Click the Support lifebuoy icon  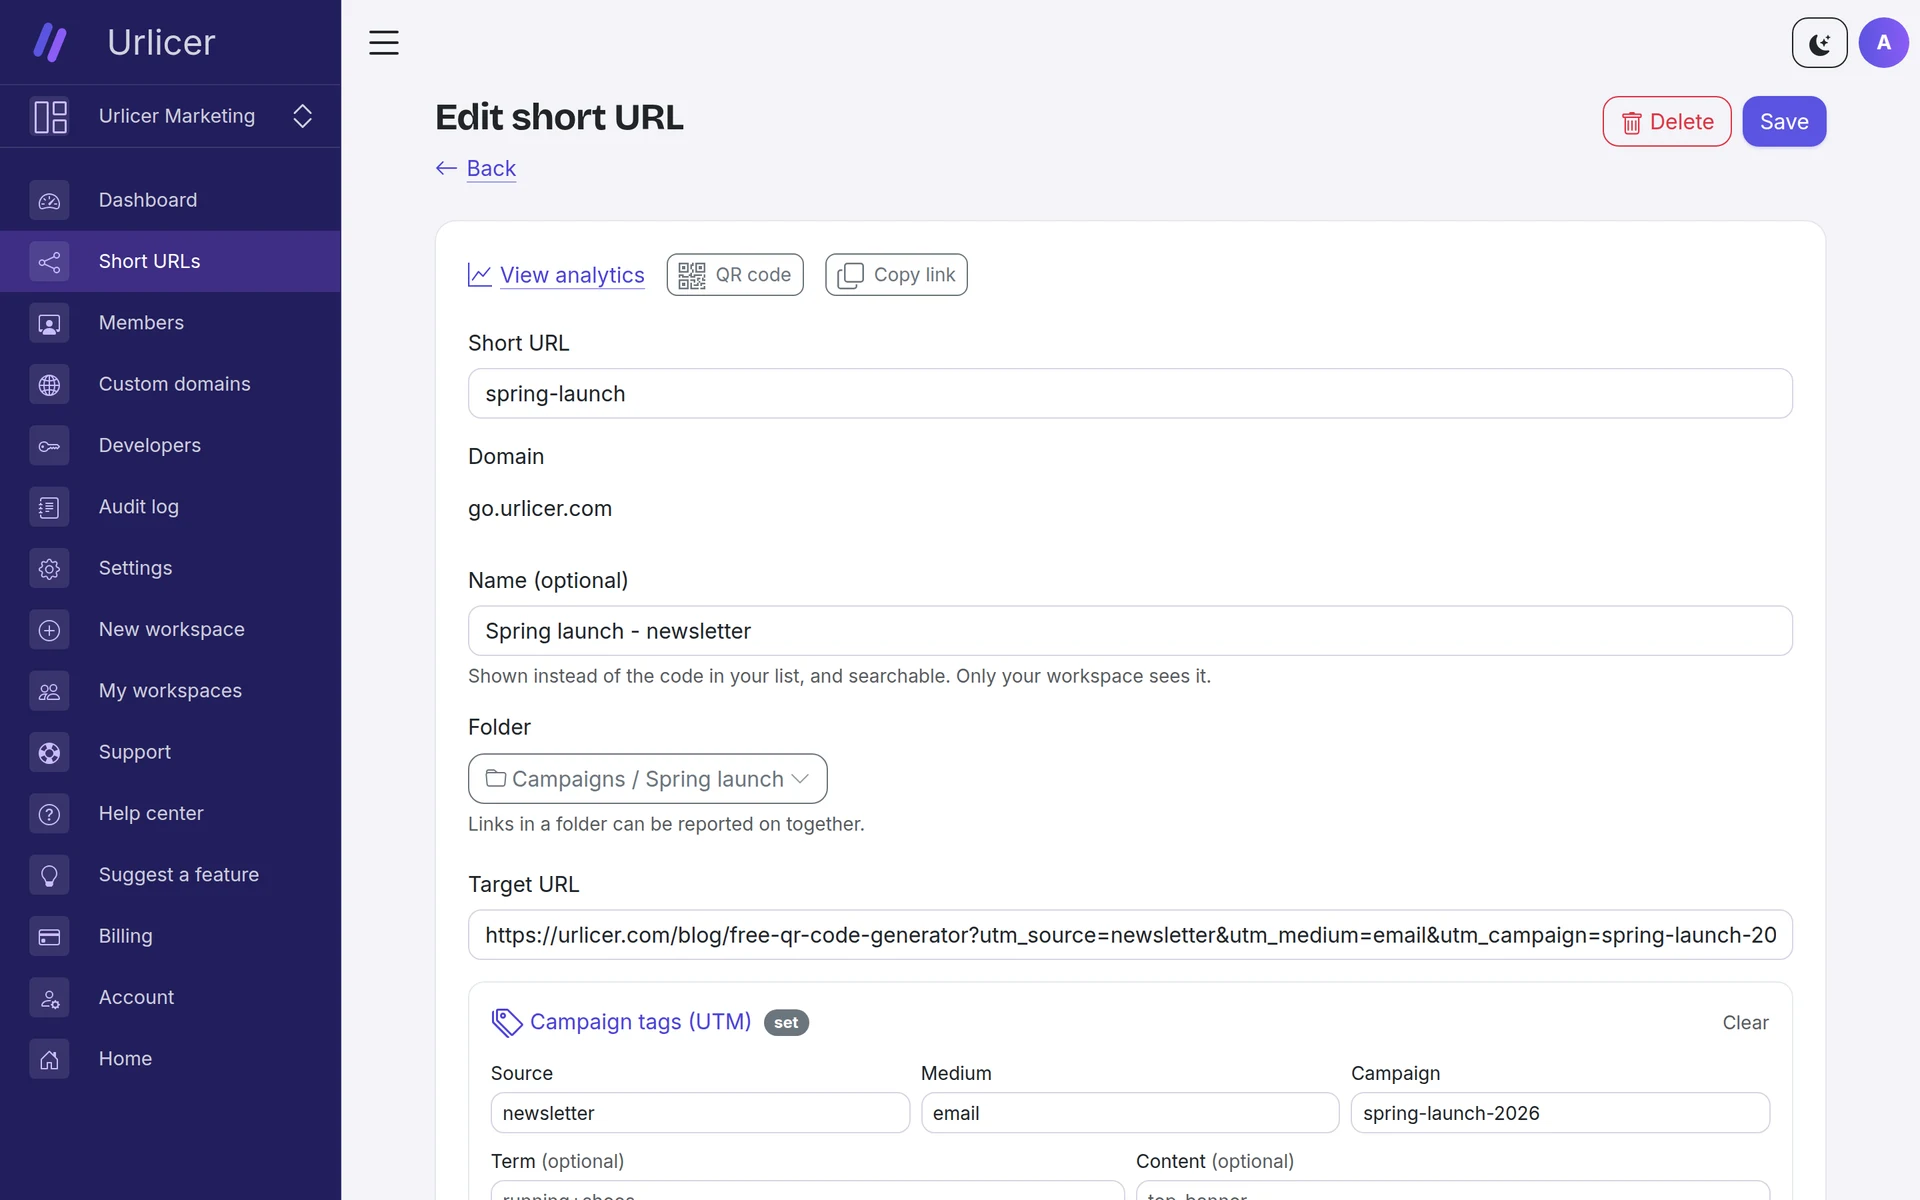tap(49, 753)
